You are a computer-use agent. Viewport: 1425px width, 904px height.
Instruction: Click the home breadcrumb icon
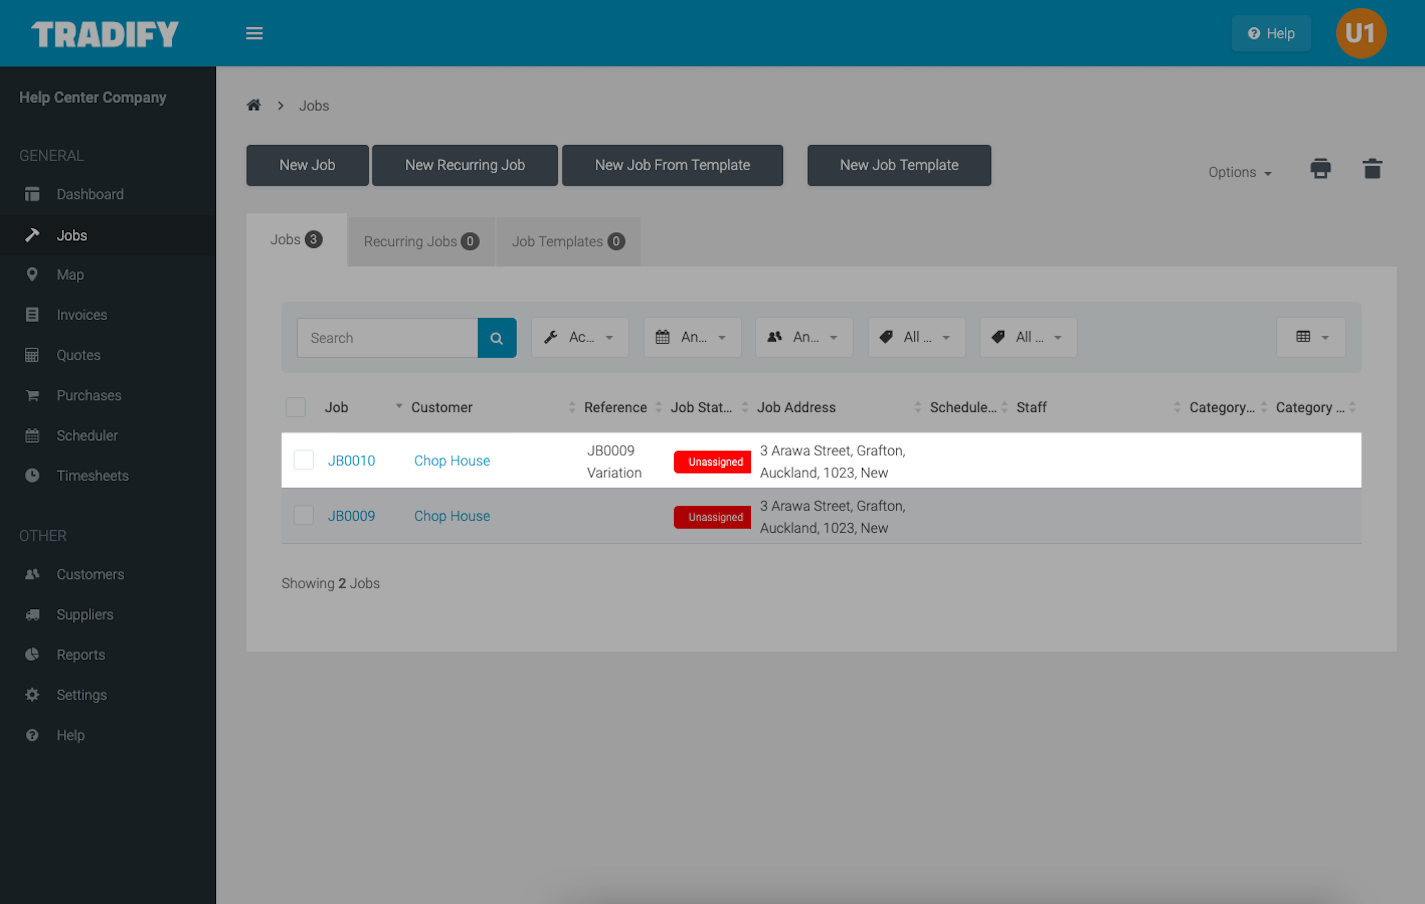(254, 105)
